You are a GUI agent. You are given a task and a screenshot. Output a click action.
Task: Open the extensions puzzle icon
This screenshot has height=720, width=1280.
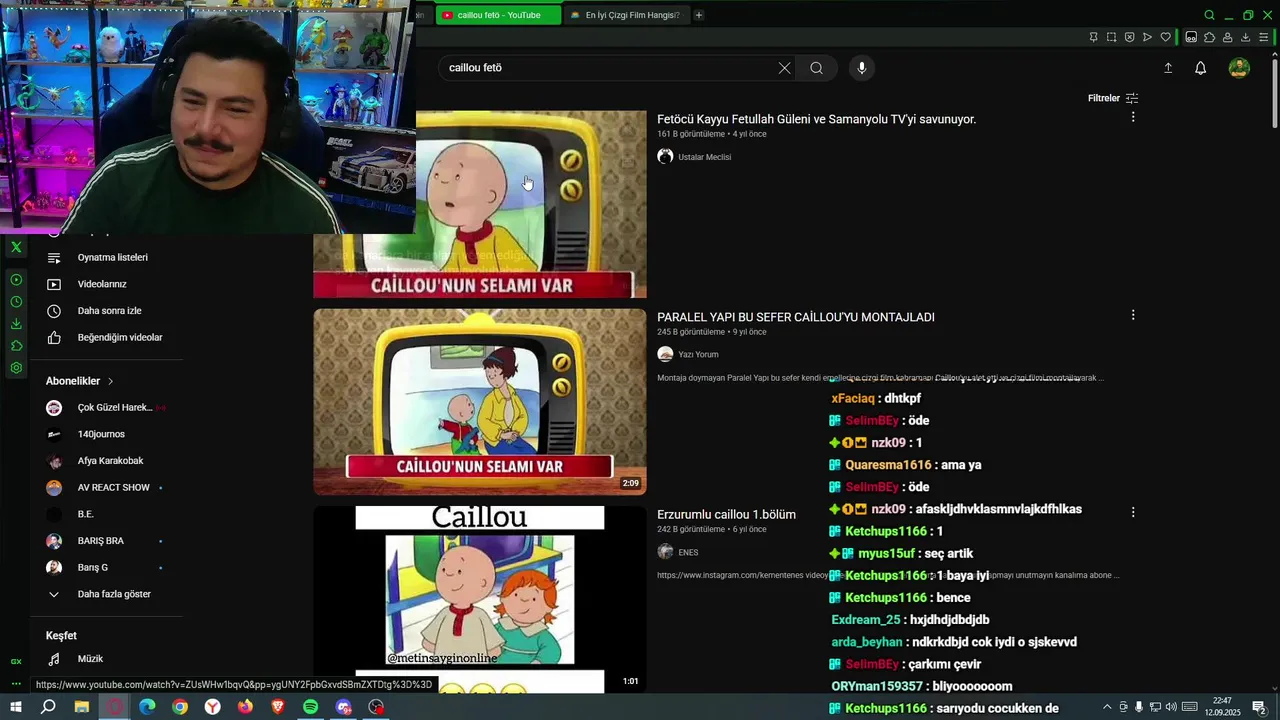click(1209, 37)
